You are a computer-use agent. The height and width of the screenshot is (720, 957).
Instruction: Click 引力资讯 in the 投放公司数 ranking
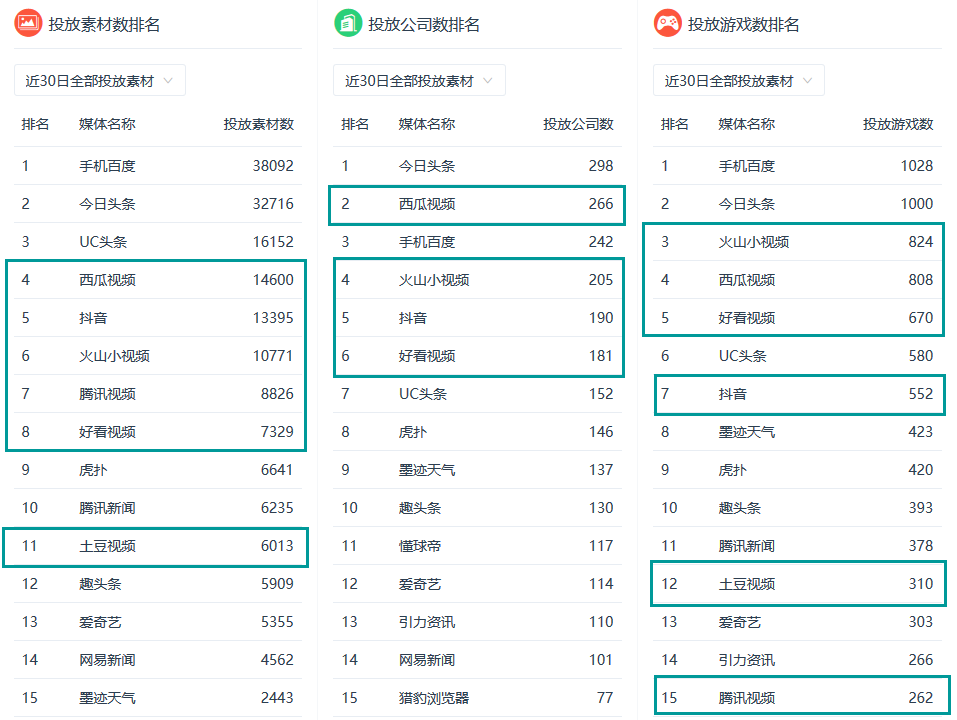pyautogui.click(x=427, y=622)
